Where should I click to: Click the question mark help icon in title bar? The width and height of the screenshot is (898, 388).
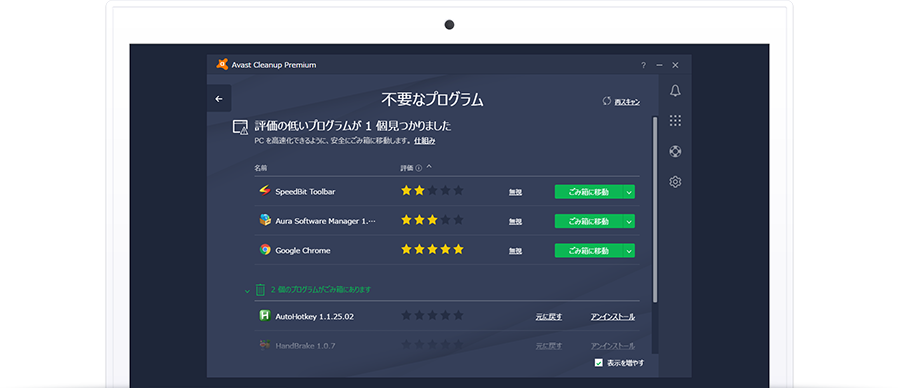coord(643,65)
